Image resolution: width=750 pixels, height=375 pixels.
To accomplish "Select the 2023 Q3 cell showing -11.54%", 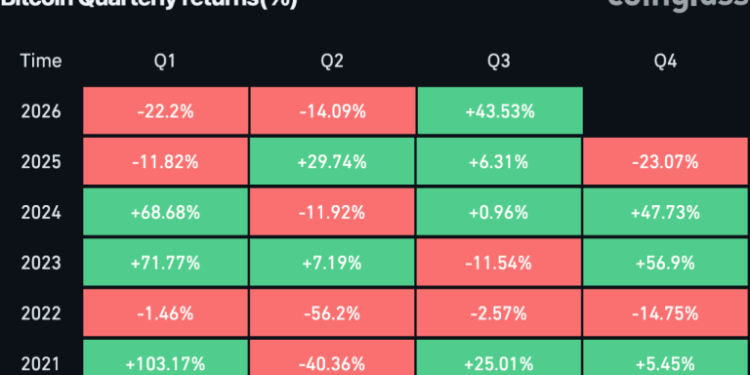I will pos(499,262).
